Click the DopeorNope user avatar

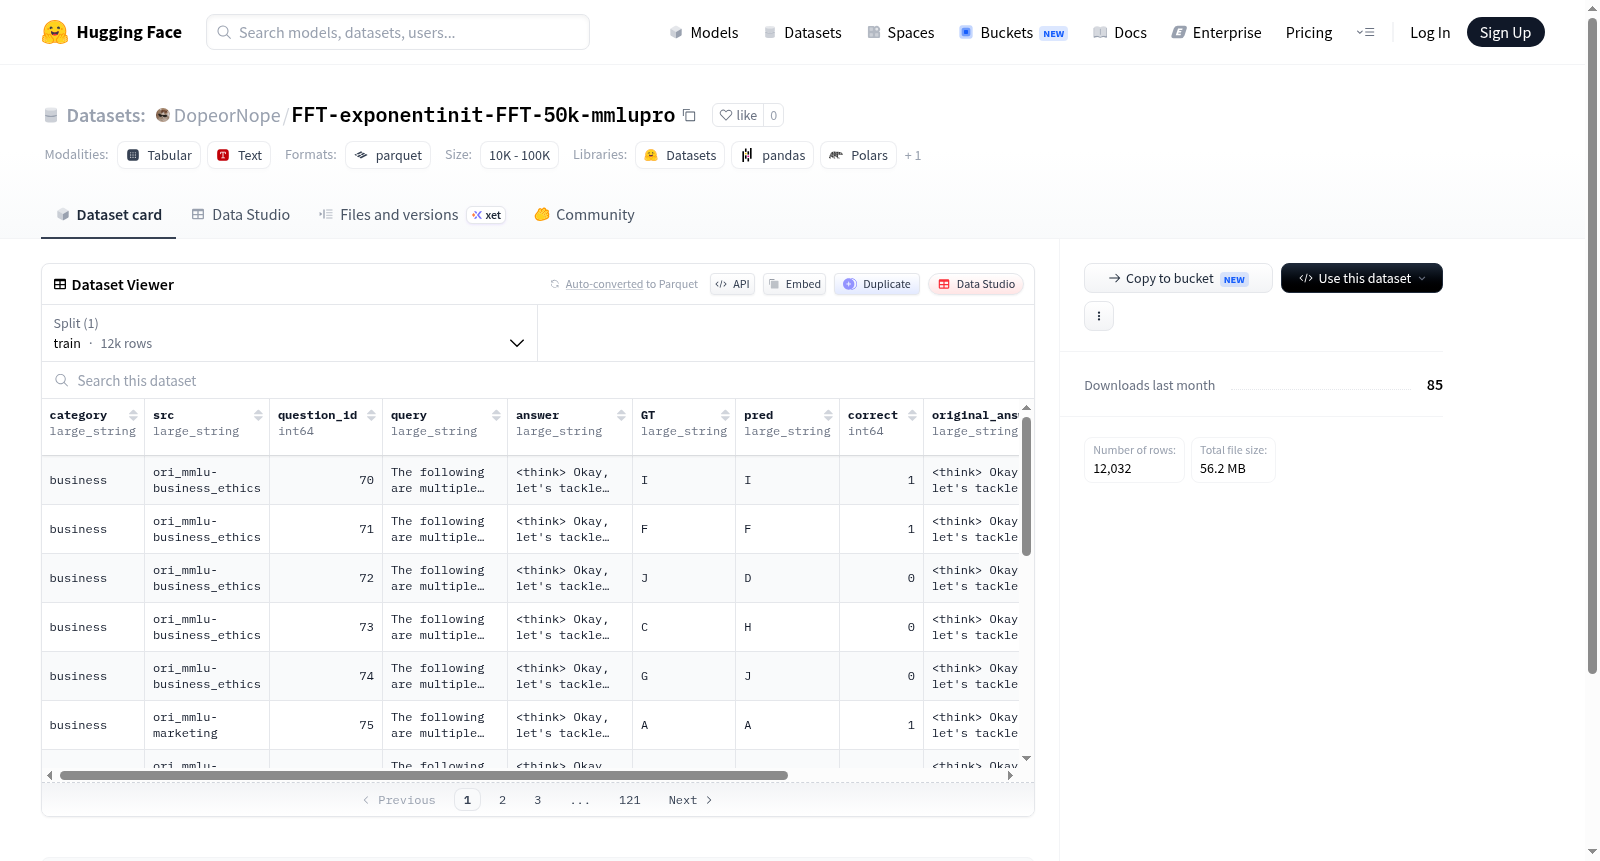(162, 115)
